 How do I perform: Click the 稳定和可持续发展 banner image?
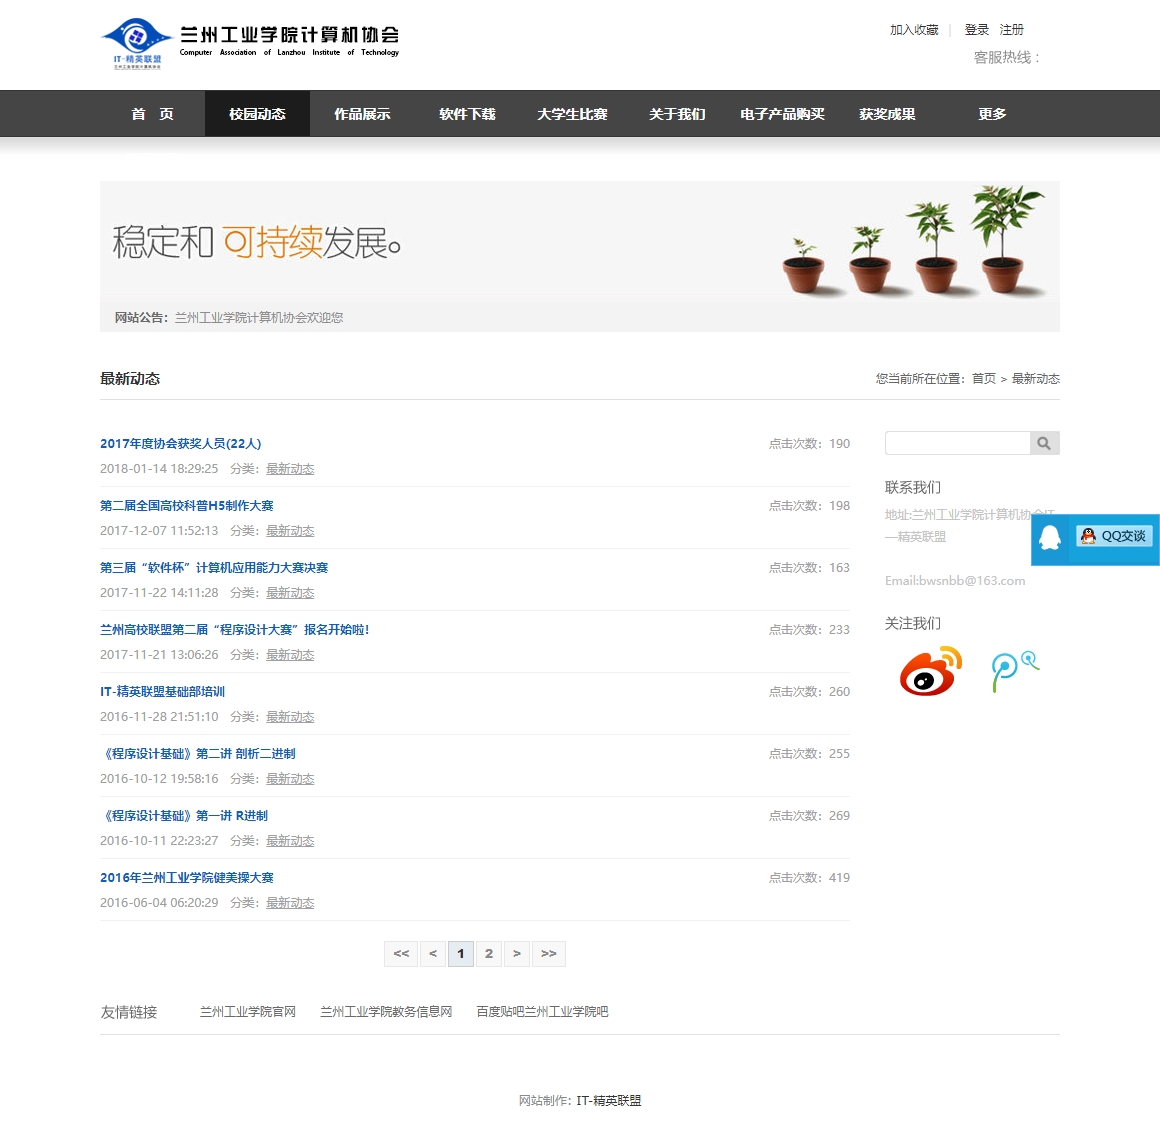click(x=579, y=242)
